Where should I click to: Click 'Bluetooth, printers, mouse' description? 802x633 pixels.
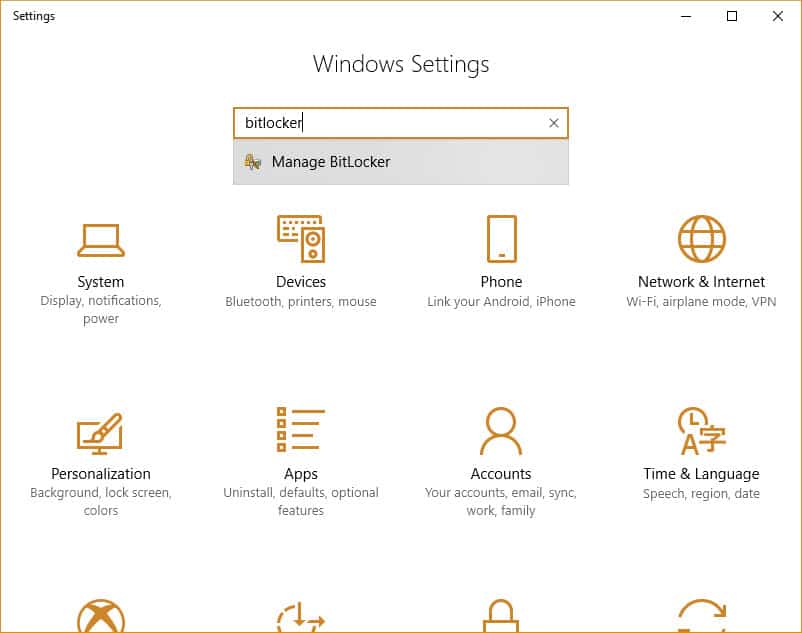(301, 302)
